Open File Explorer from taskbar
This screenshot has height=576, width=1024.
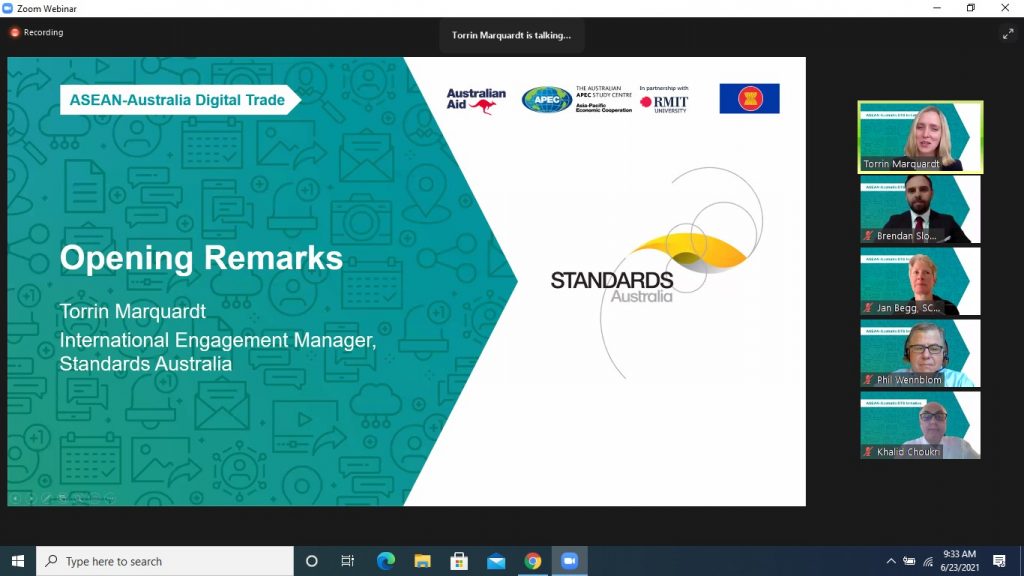(x=423, y=561)
